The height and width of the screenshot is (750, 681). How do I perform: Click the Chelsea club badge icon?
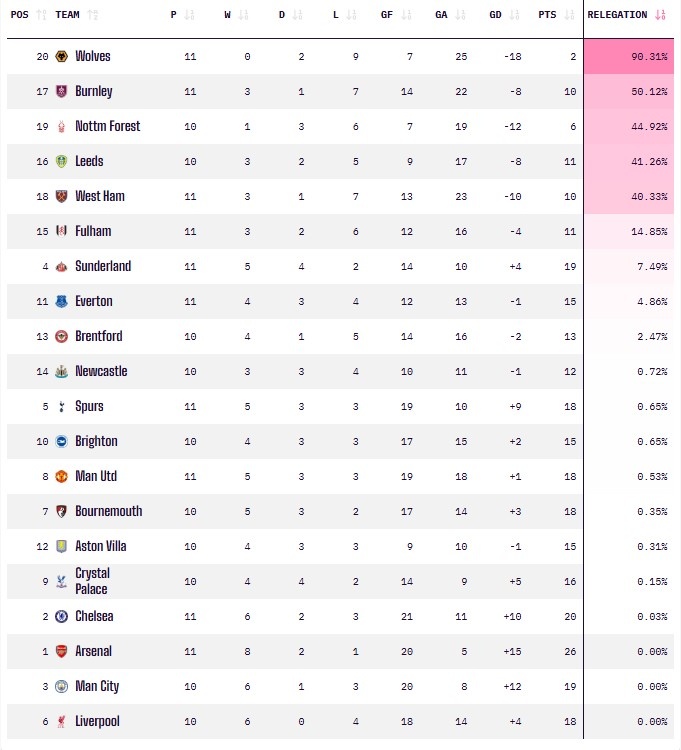click(62, 617)
